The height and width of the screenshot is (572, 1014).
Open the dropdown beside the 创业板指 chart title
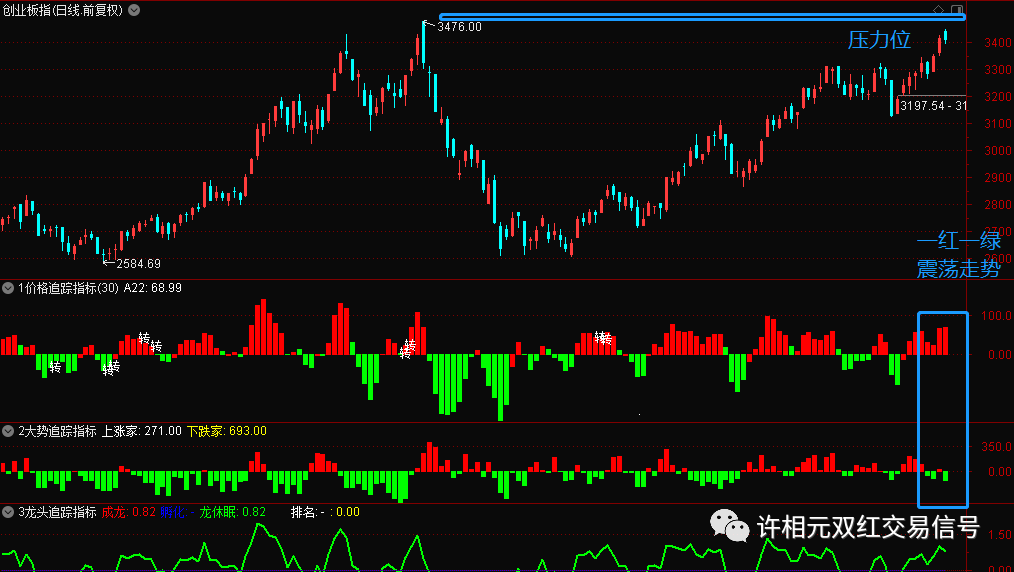[134, 10]
